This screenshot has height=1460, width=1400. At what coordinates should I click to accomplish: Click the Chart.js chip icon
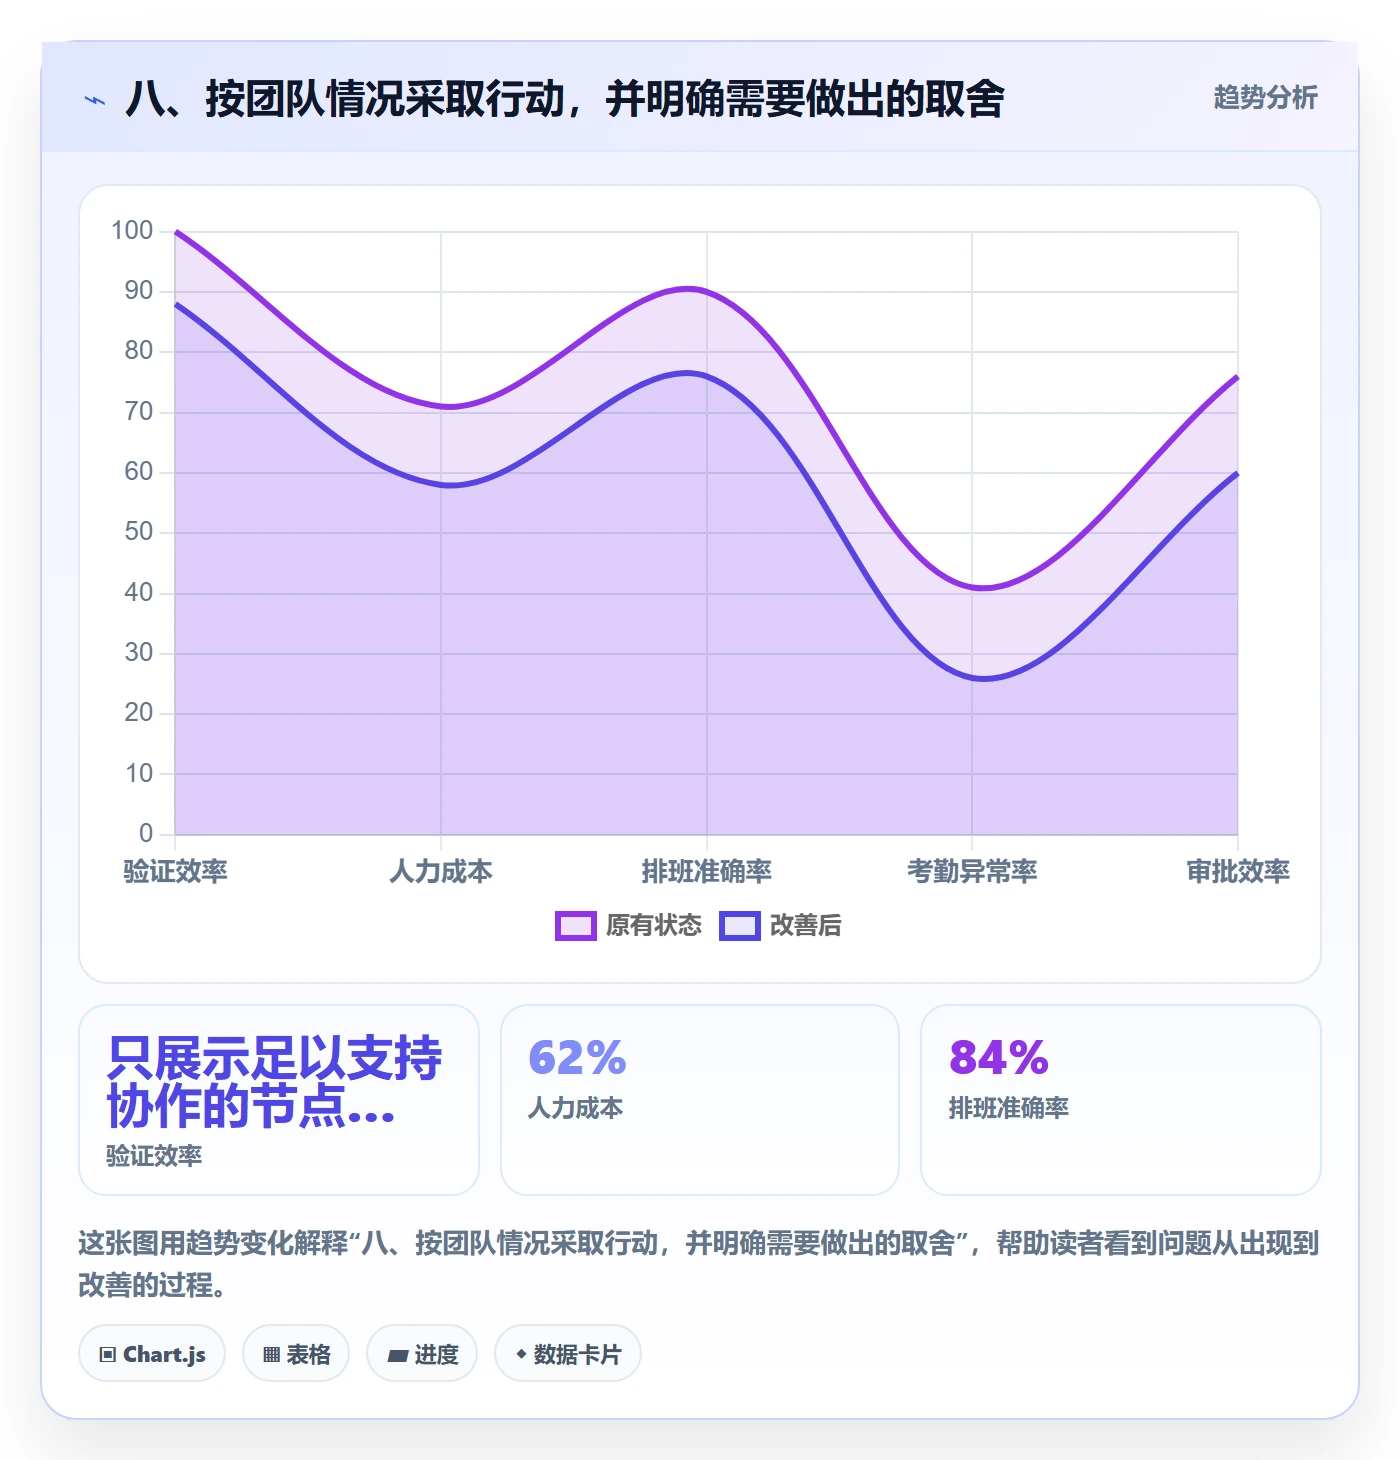pos(108,1355)
